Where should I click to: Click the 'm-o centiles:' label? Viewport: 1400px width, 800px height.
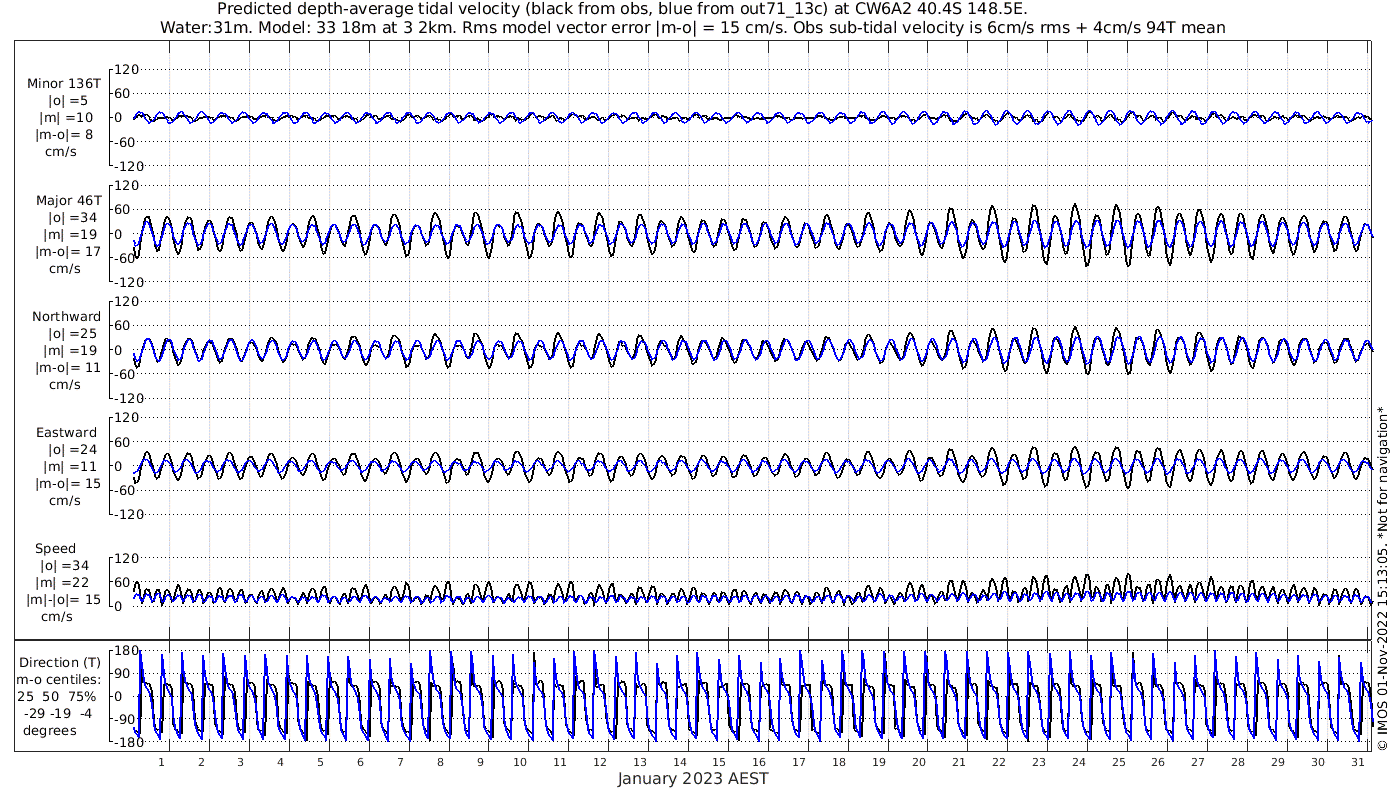click(58, 680)
